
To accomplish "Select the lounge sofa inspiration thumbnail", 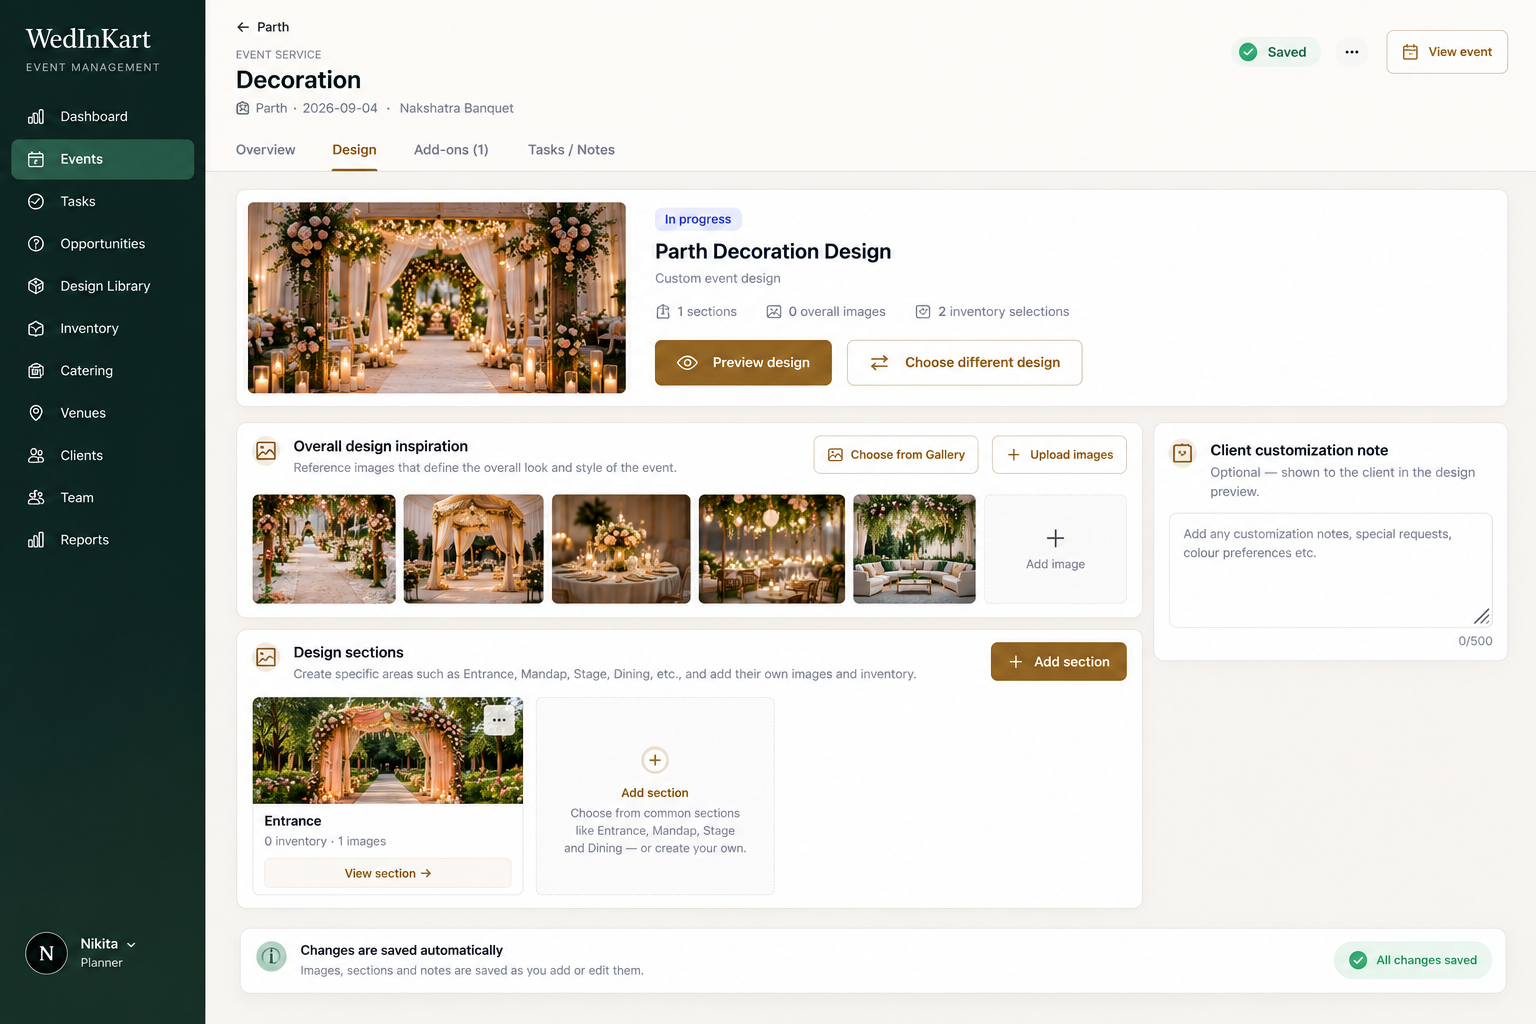I will tap(914, 549).
